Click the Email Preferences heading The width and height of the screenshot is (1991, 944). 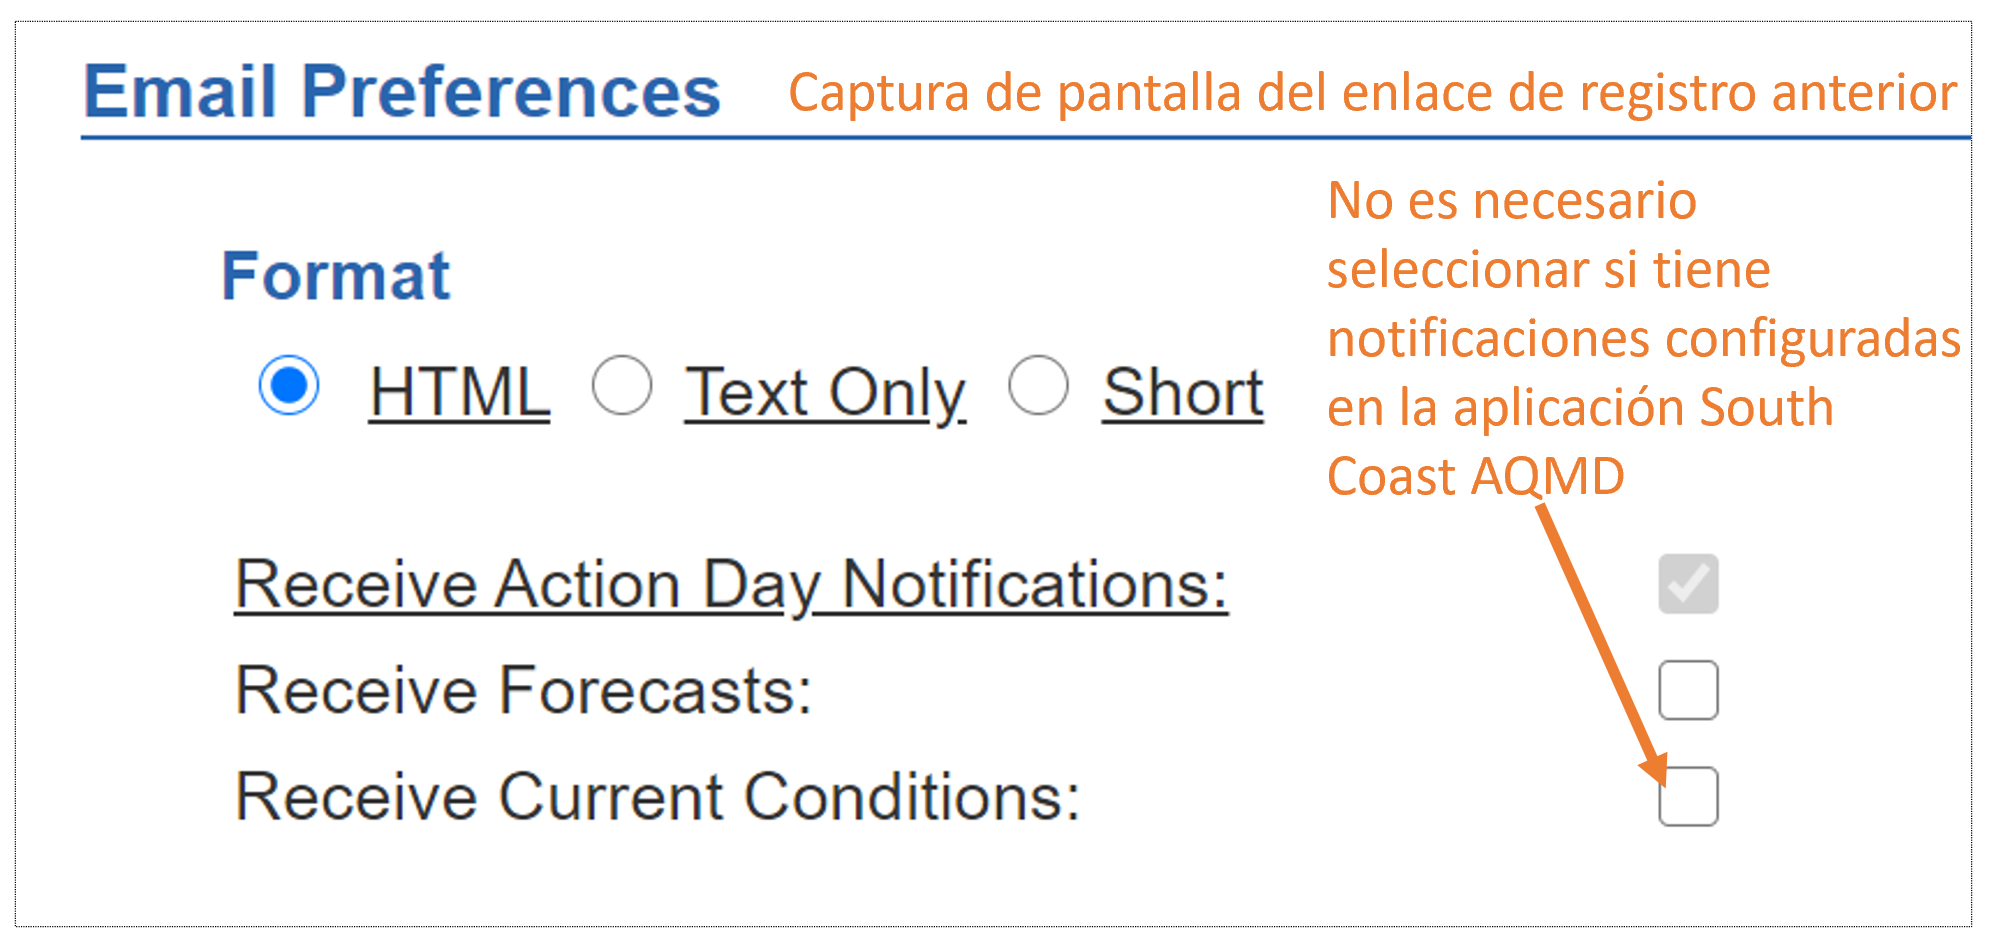tap(401, 91)
